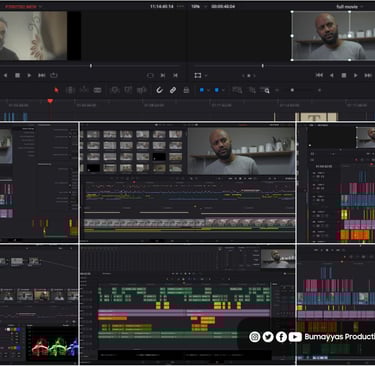Image resolution: width=375 pixels, height=366 pixels.
Task: Click the Transform overlay icon under timeline viewer
Action: 198,76
